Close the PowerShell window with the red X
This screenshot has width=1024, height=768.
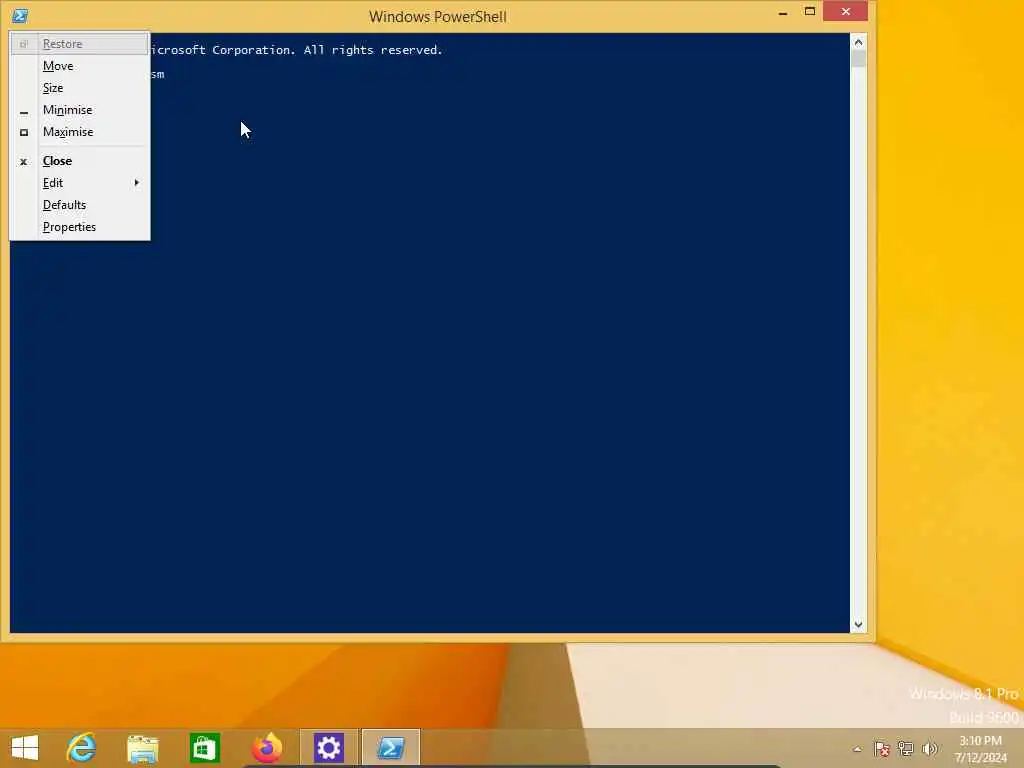846,12
